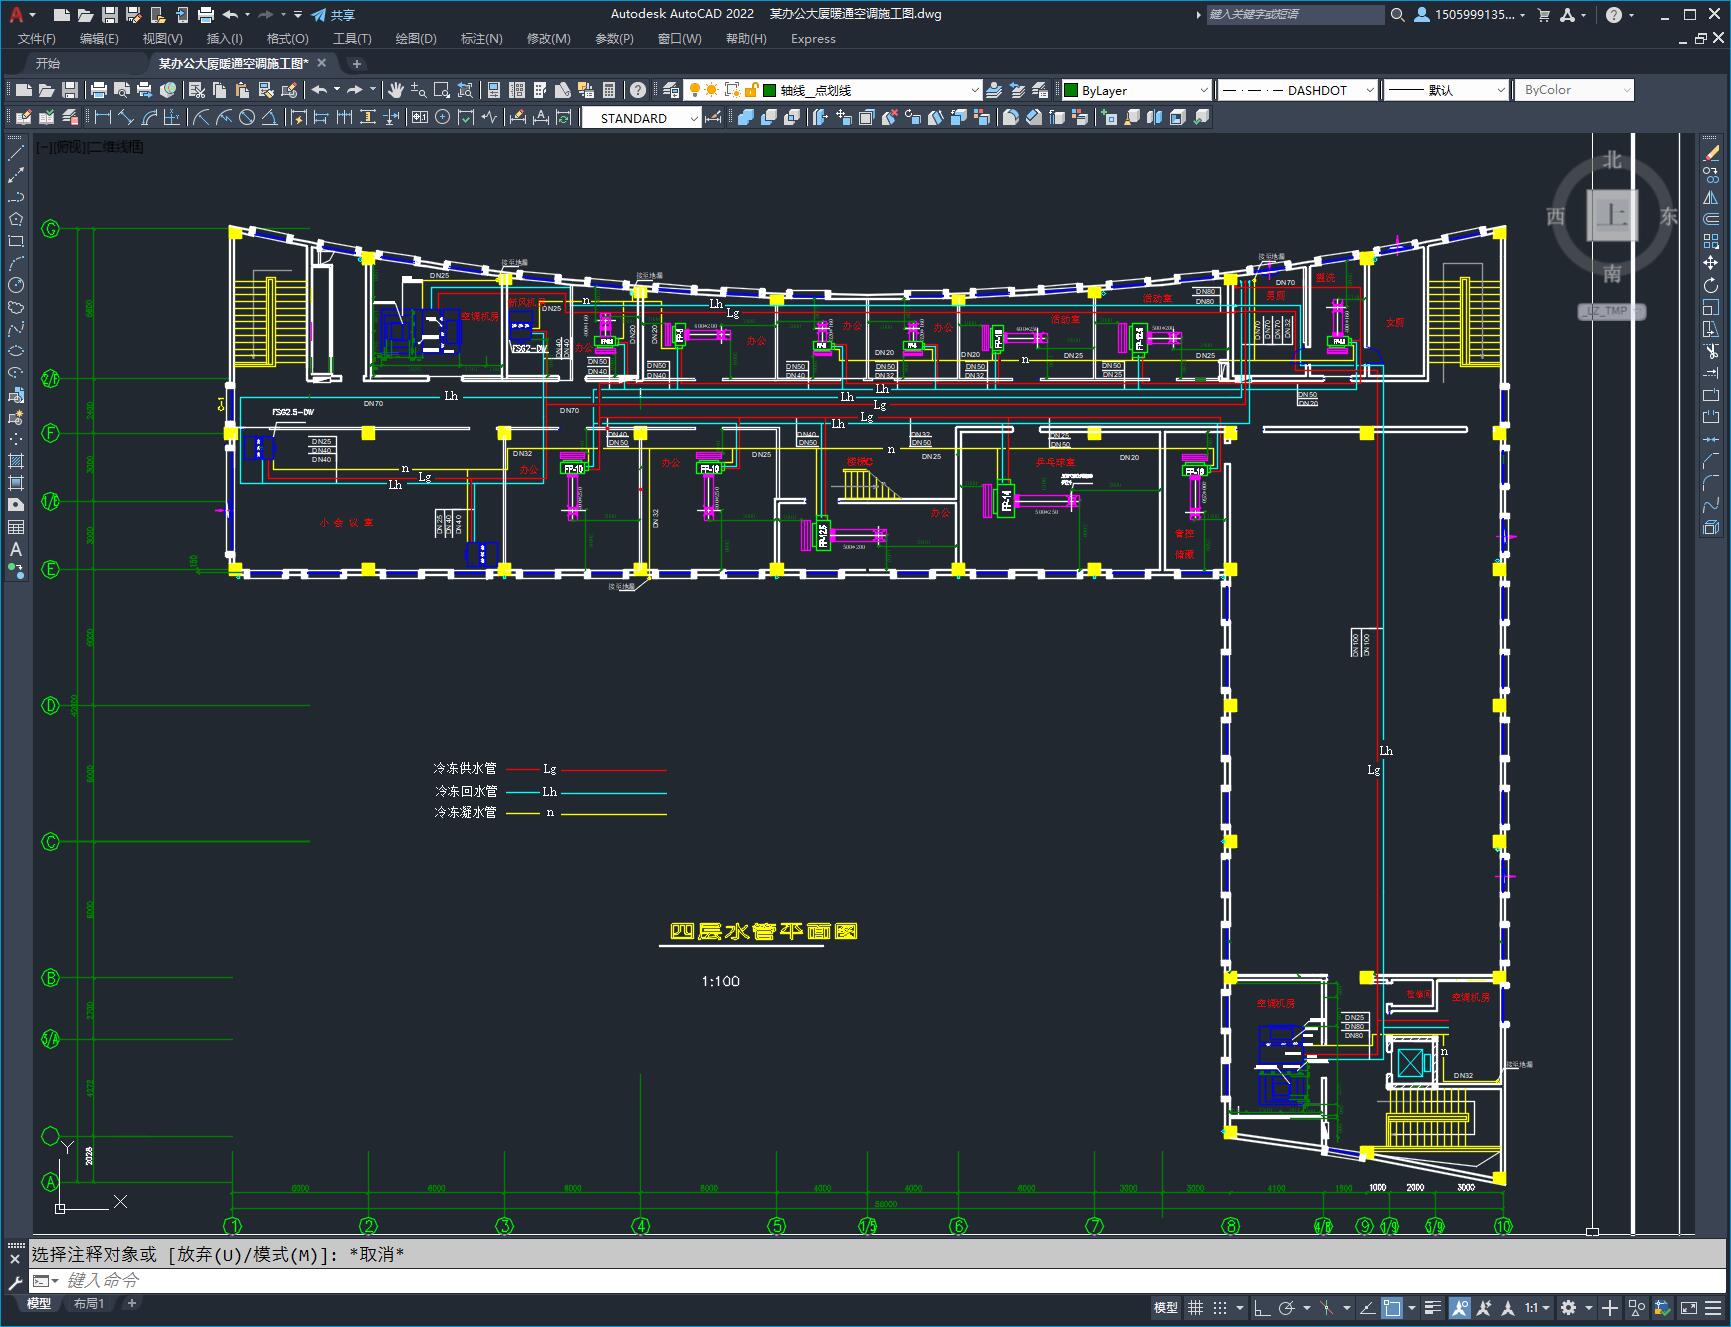Click the 1:100 scale text in drawing
The width and height of the screenshot is (1731, 1327).
click(720, 981)
